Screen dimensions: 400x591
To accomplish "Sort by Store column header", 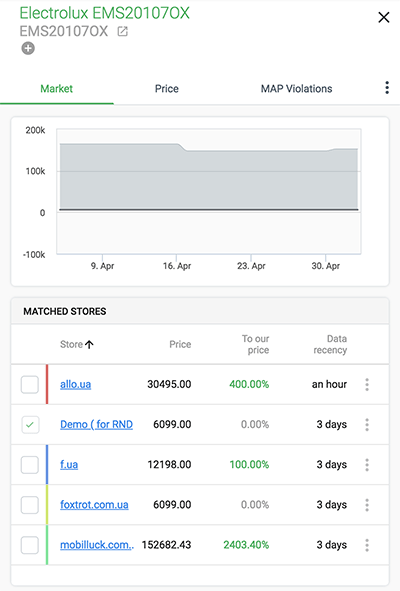I will pos(71,344).
